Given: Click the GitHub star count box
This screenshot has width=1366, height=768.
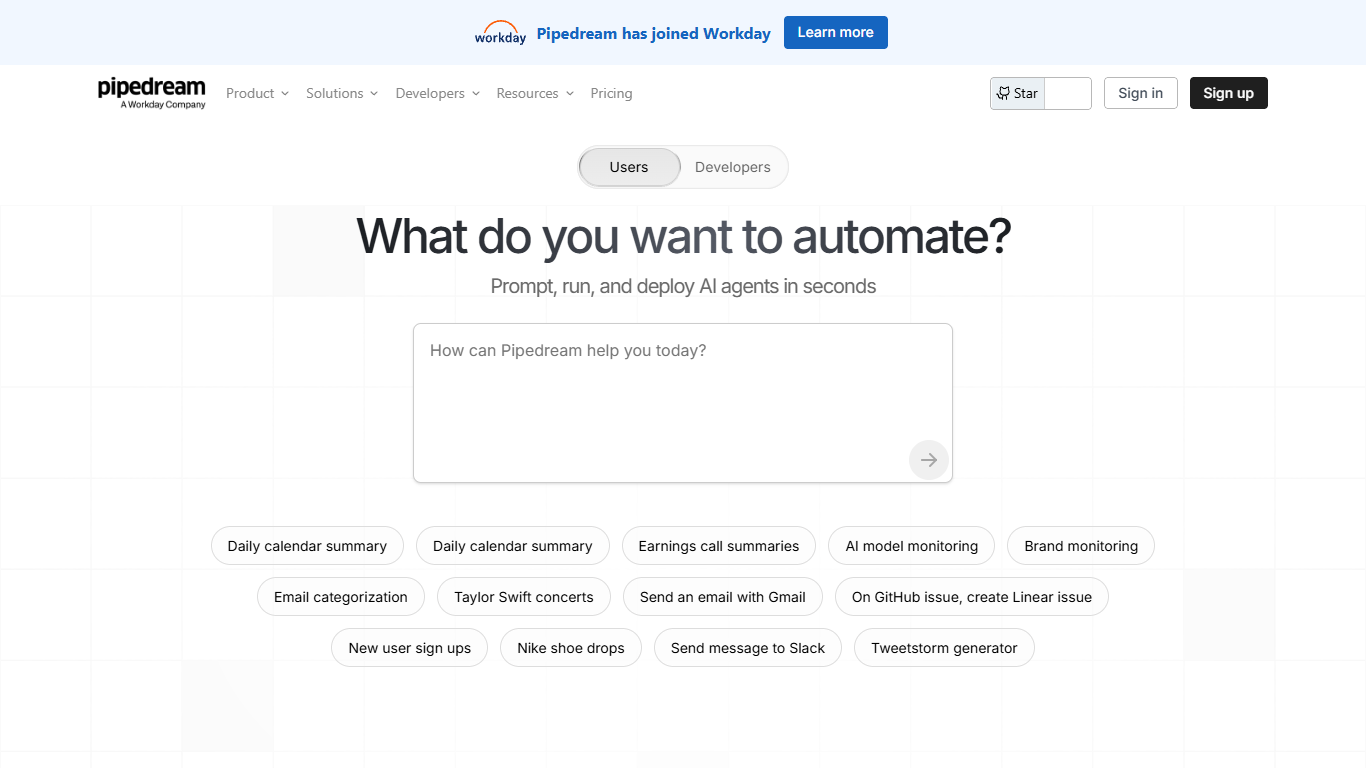Looking at the screenshot, I should (1068, 93).
